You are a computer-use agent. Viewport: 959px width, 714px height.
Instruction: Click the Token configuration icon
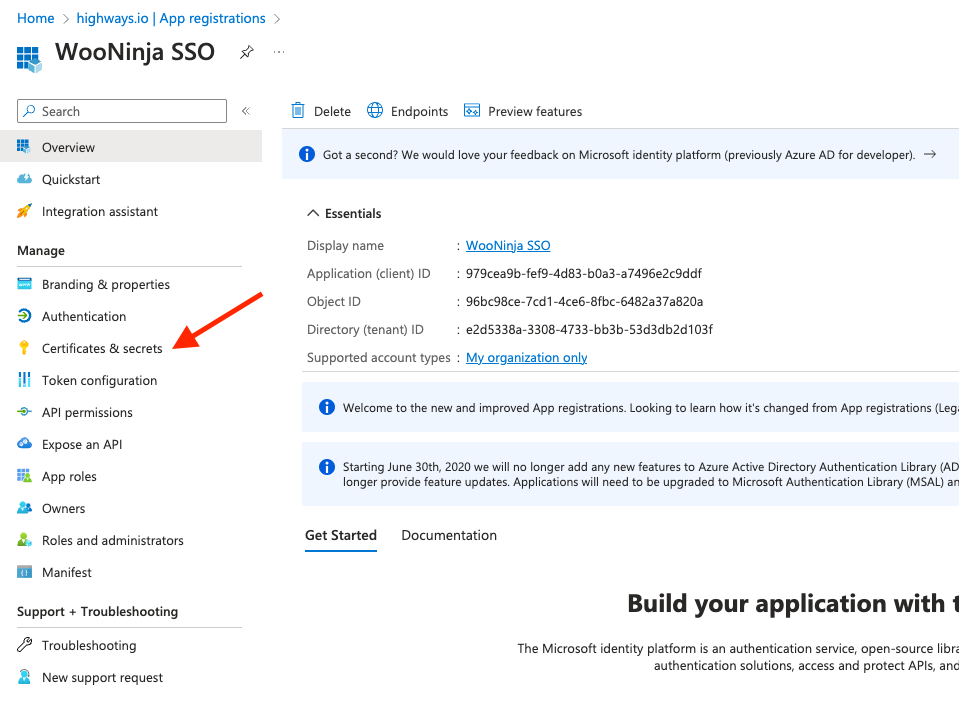click(x=25, y=380)
